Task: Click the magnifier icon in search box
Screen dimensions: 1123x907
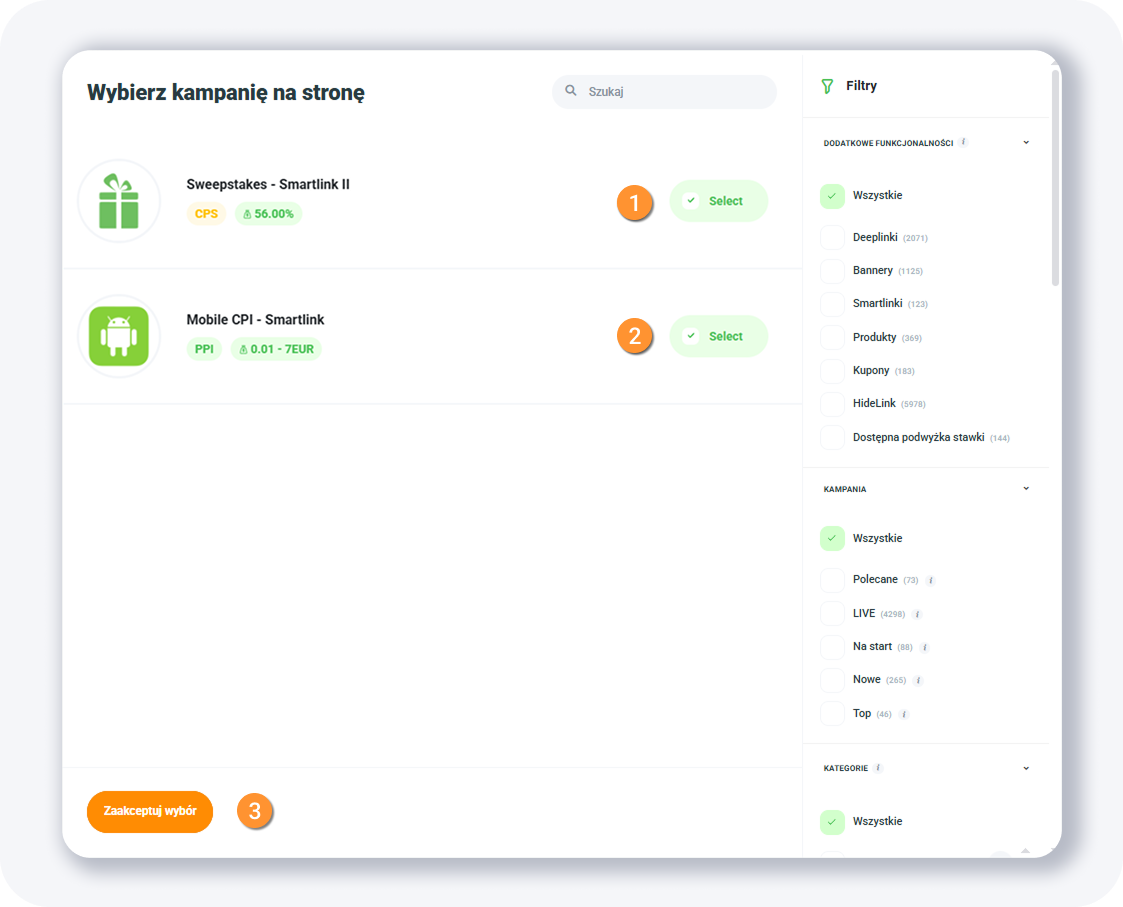Action: point(571,91)
